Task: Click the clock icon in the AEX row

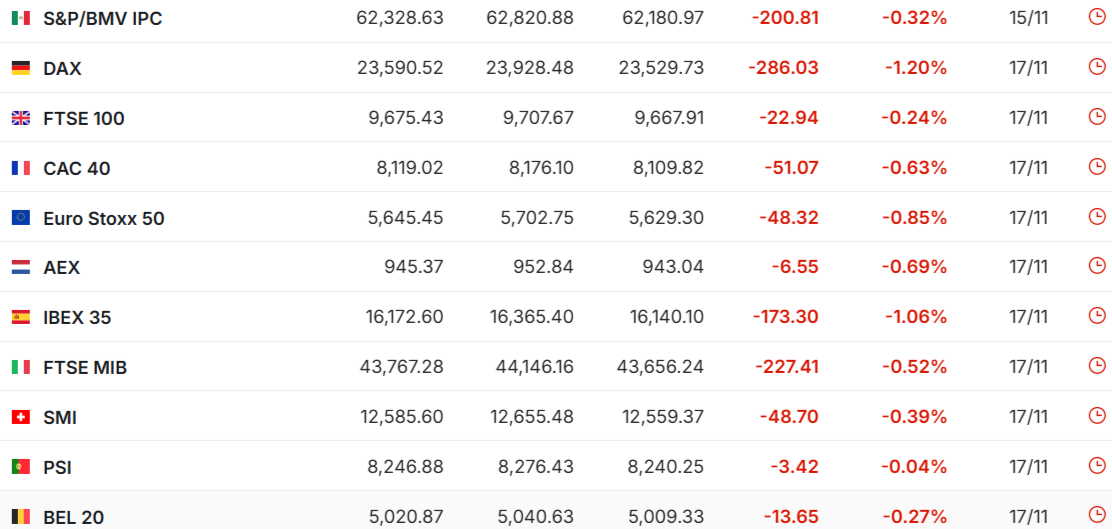Action: pos(1096,267)
